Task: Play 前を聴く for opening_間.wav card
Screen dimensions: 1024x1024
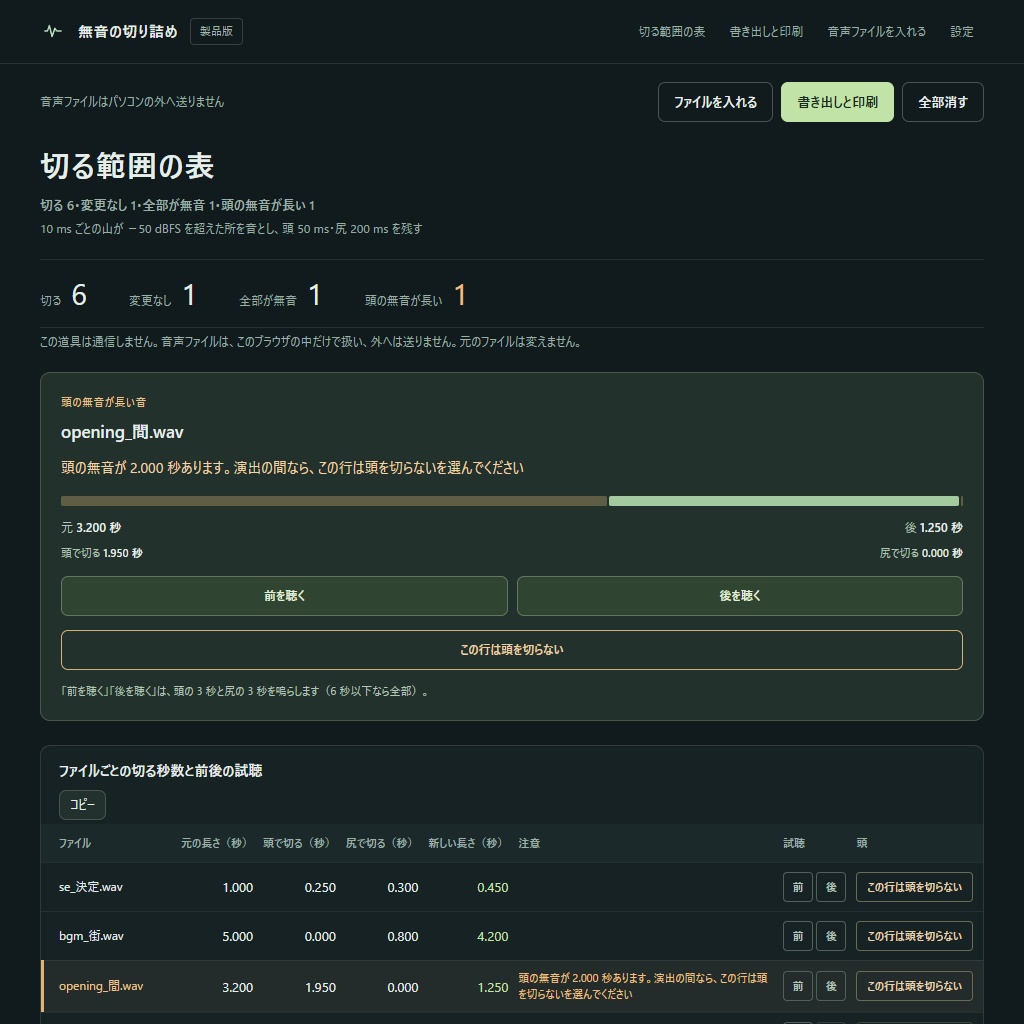Action: (284, 596)
